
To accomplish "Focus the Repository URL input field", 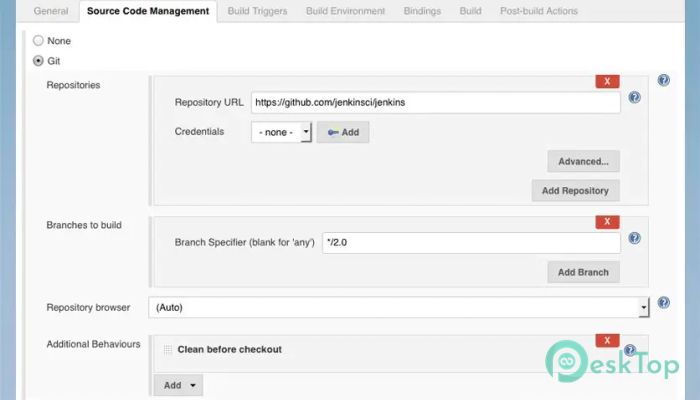I will (436, 102).
